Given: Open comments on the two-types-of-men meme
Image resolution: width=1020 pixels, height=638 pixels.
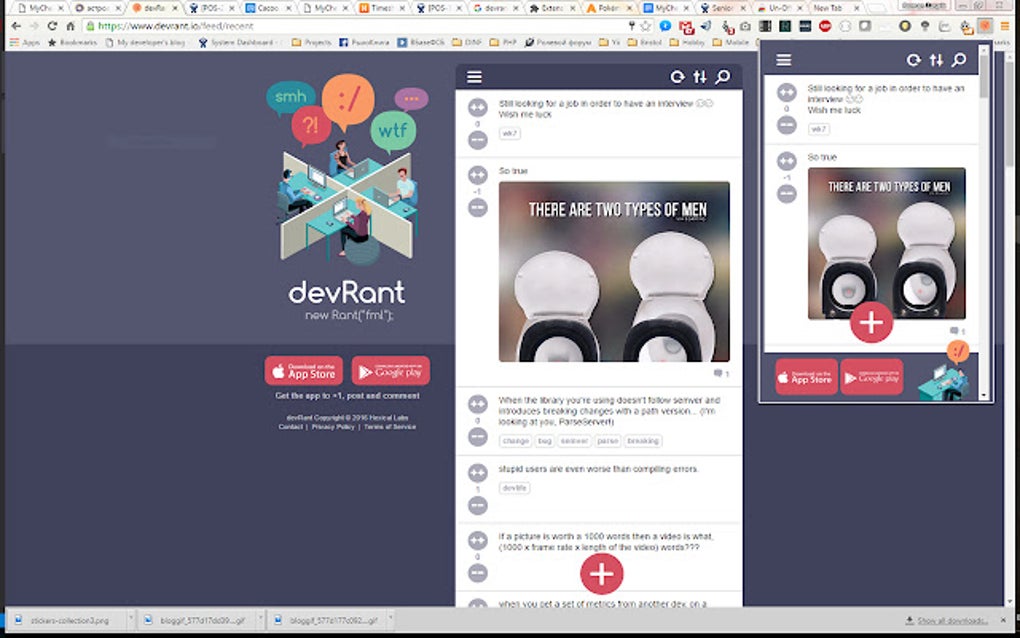Looking at the screenshot, I should click(x=718, y=372).
